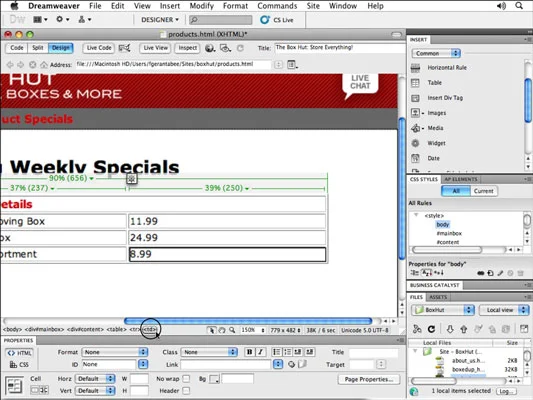Image resolution: width=533 pixels, height=400 pixels.
Task: Click the Inspect button
Action: [x=187, y=48]
